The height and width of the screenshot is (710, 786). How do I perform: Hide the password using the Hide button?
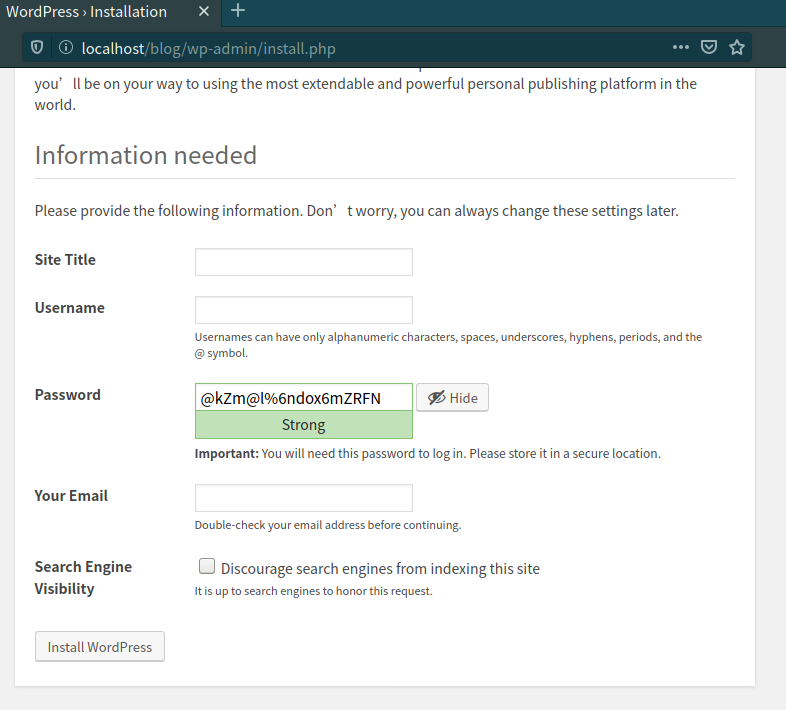[x=452, y=398]
